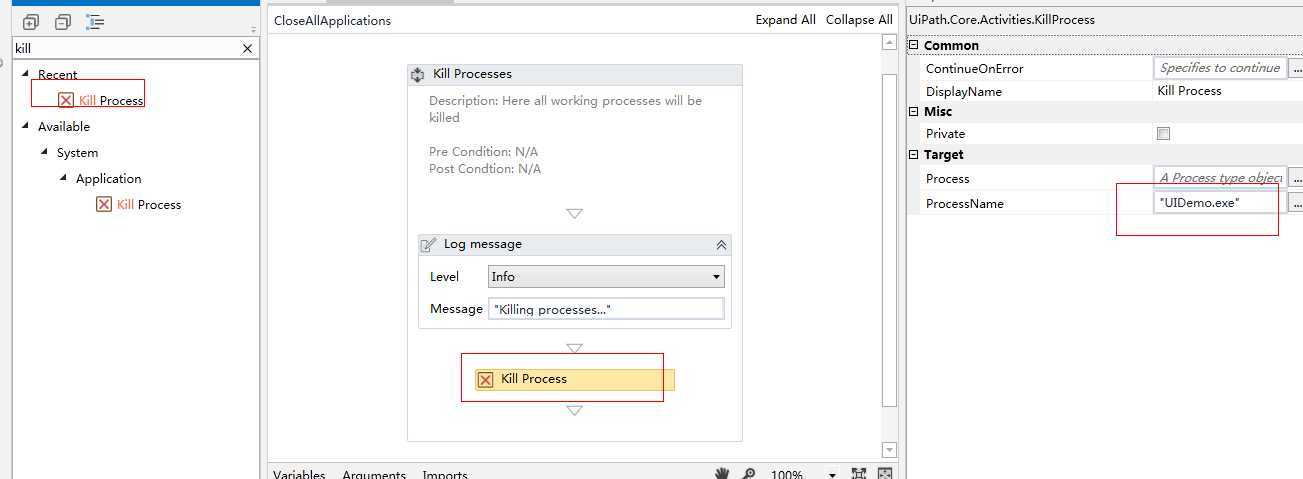Image resolution: width=1303 pixels, height=479 pixels.
Task: Open the Arguments tab
Action: tap(374, 474)
